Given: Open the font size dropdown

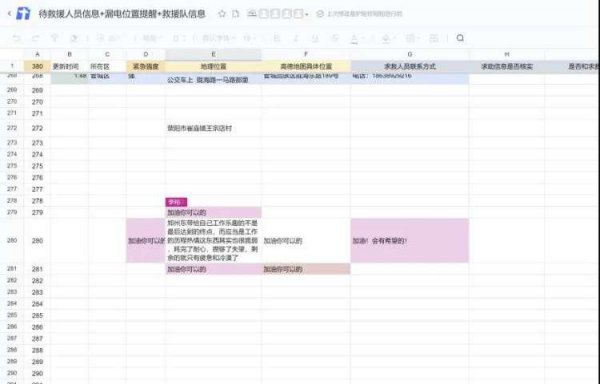Looking at the screenshot, I should (x=249, y=38).
